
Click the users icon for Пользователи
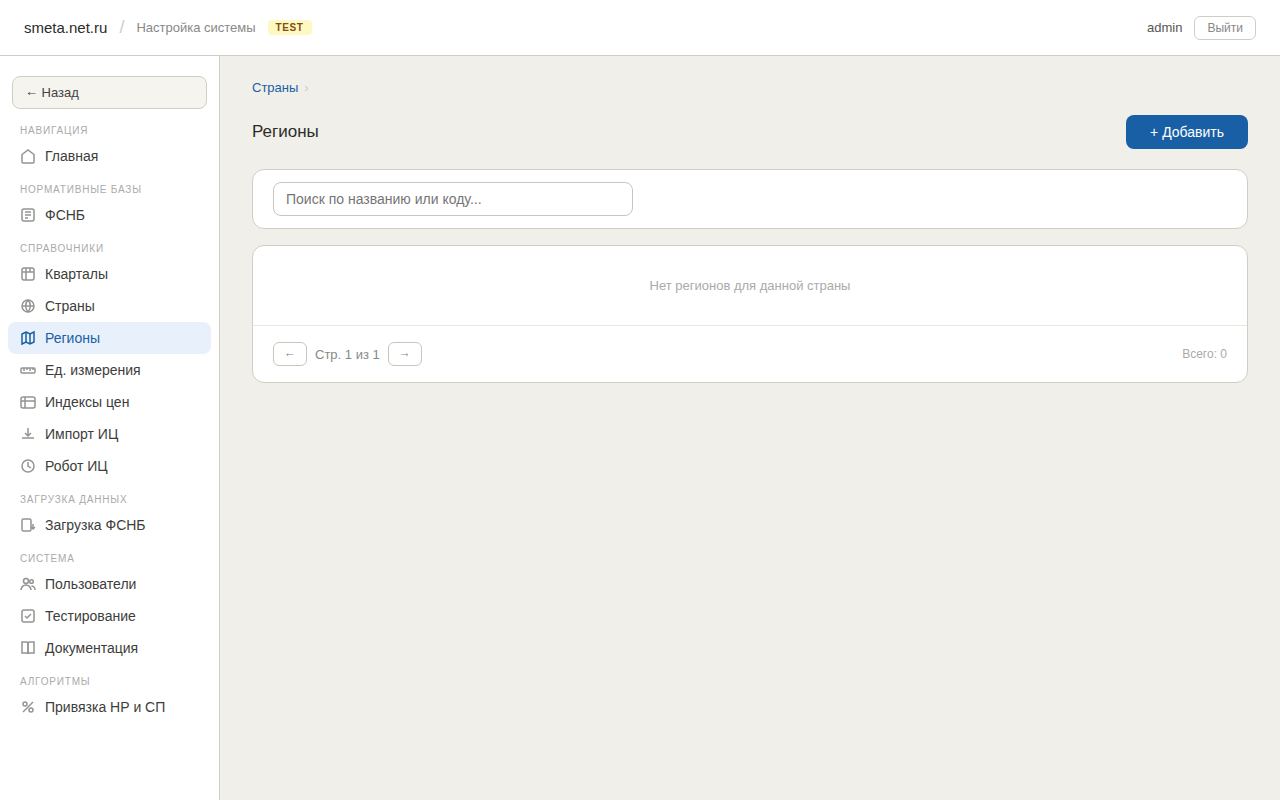tap(28, 584)
